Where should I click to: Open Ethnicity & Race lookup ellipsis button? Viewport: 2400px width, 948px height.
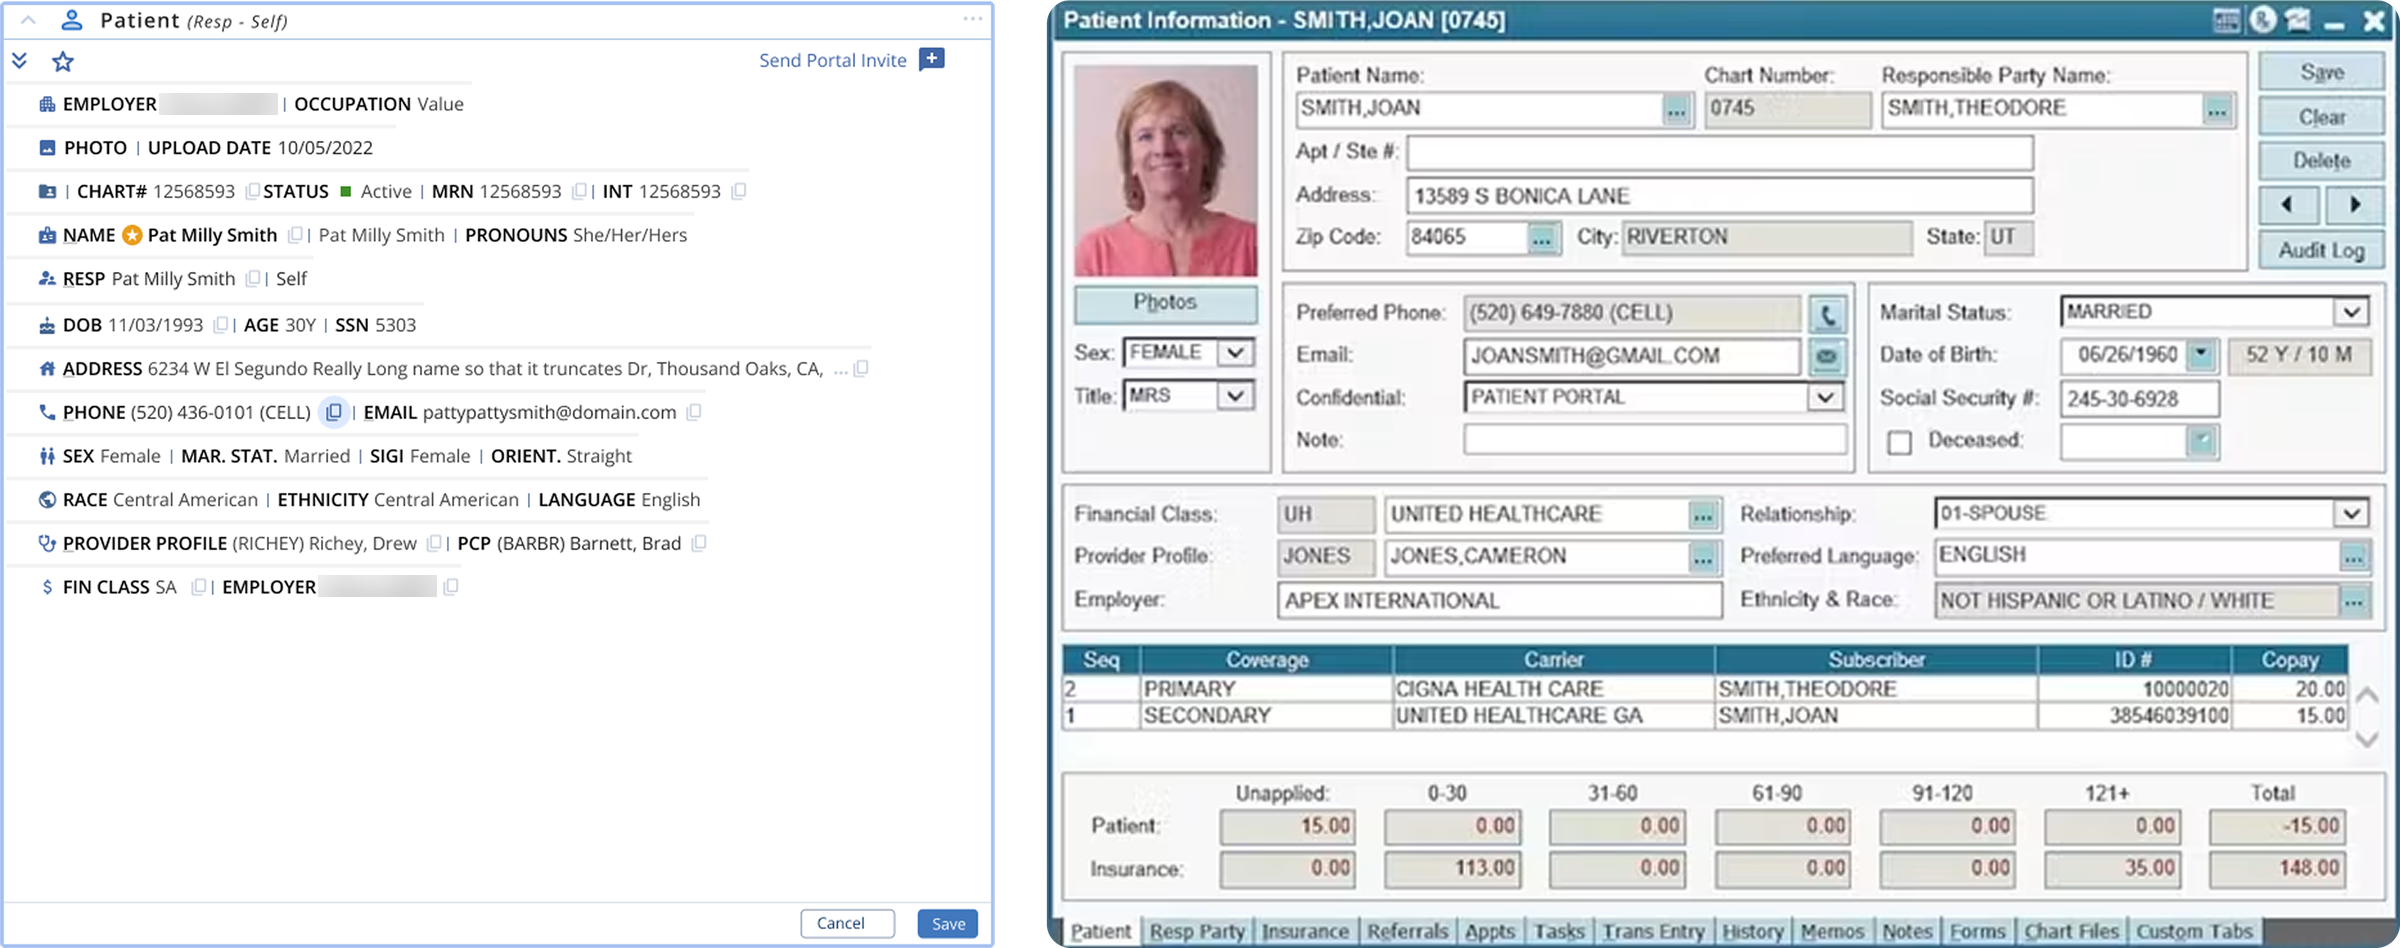click(x=2353, y=601)
